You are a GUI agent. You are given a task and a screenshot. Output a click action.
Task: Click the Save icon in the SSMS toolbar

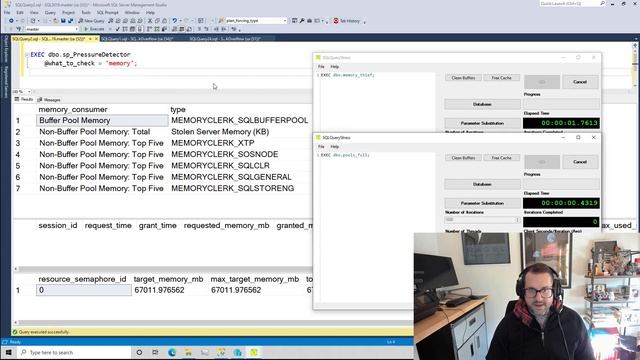click(x=63, y=20)
